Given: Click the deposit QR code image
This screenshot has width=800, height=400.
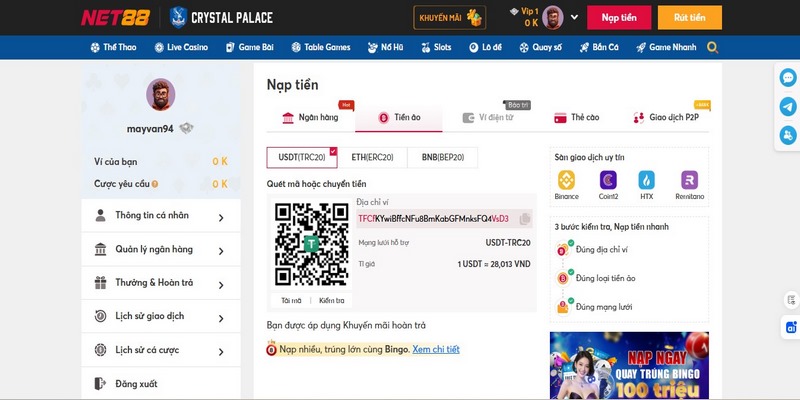Looking at the screenshot, I should (311, 244).
